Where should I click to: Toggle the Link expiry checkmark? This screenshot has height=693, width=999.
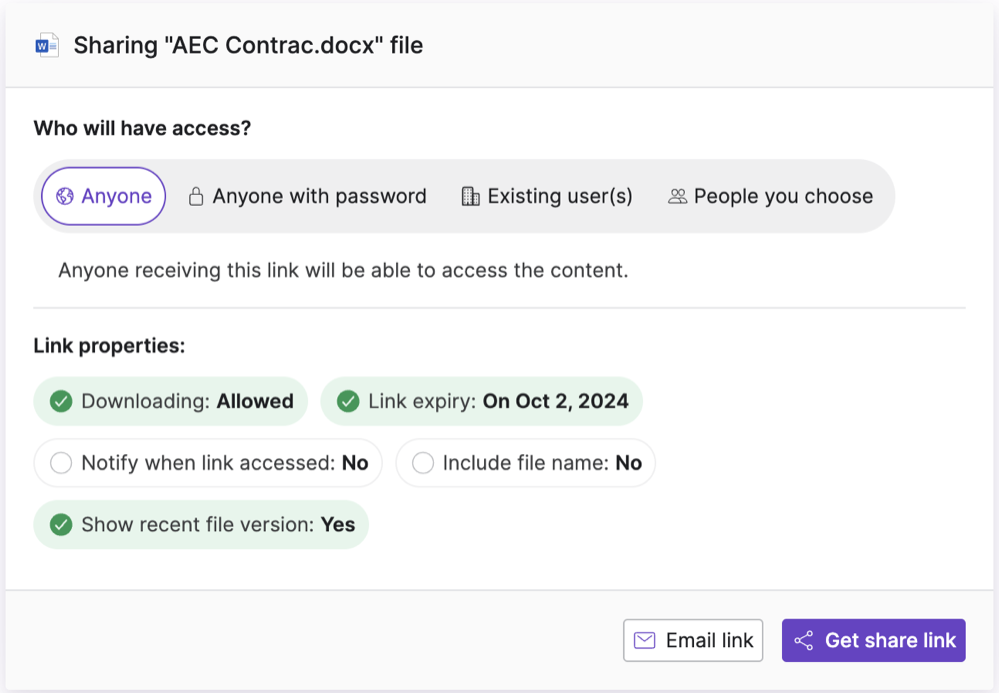tap(348, 401)
